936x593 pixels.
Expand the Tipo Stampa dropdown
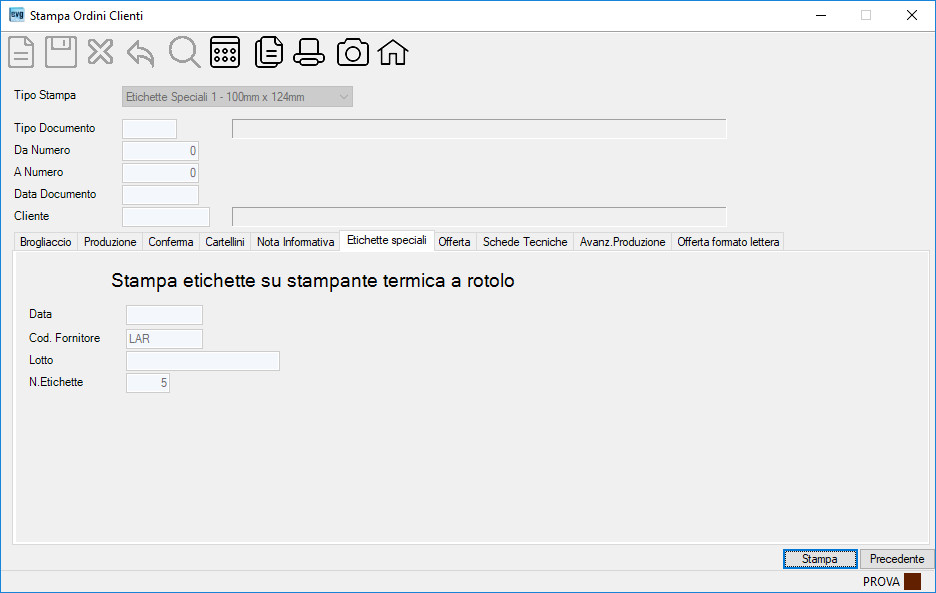(x=237, y=97)
